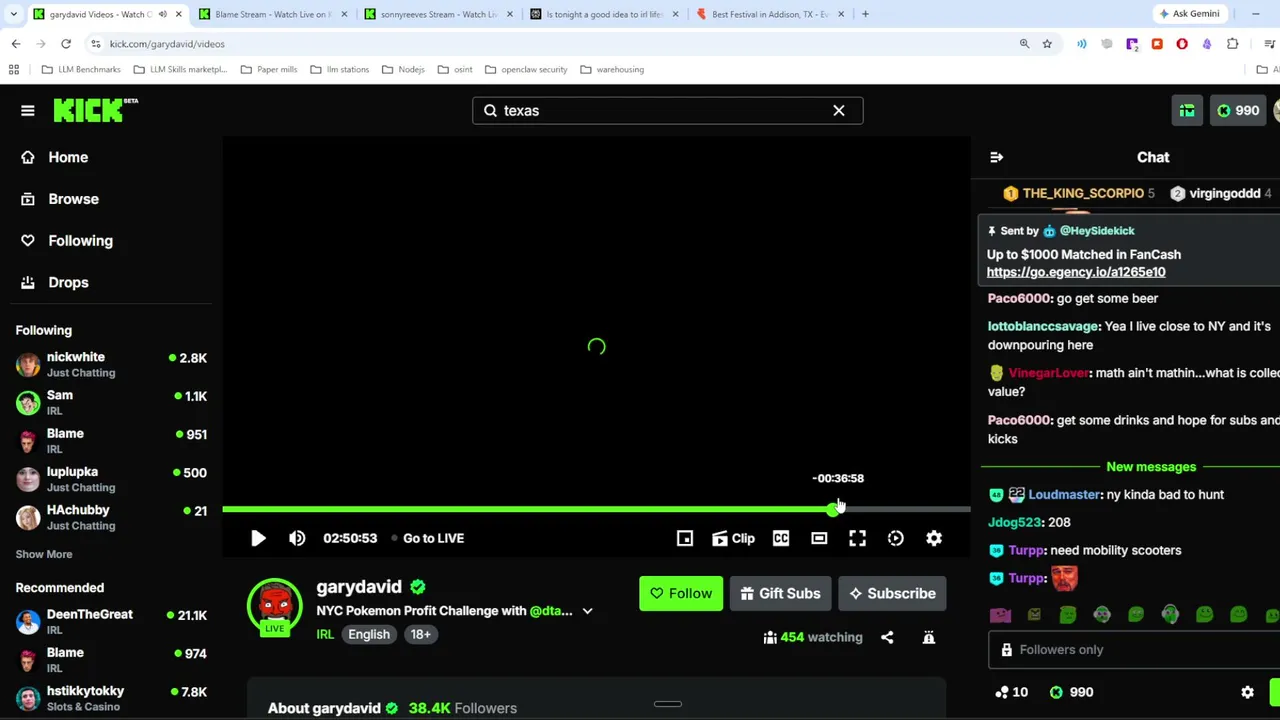
Task: Open the browser extensions puzzle icon
Action: point(1232,44)
